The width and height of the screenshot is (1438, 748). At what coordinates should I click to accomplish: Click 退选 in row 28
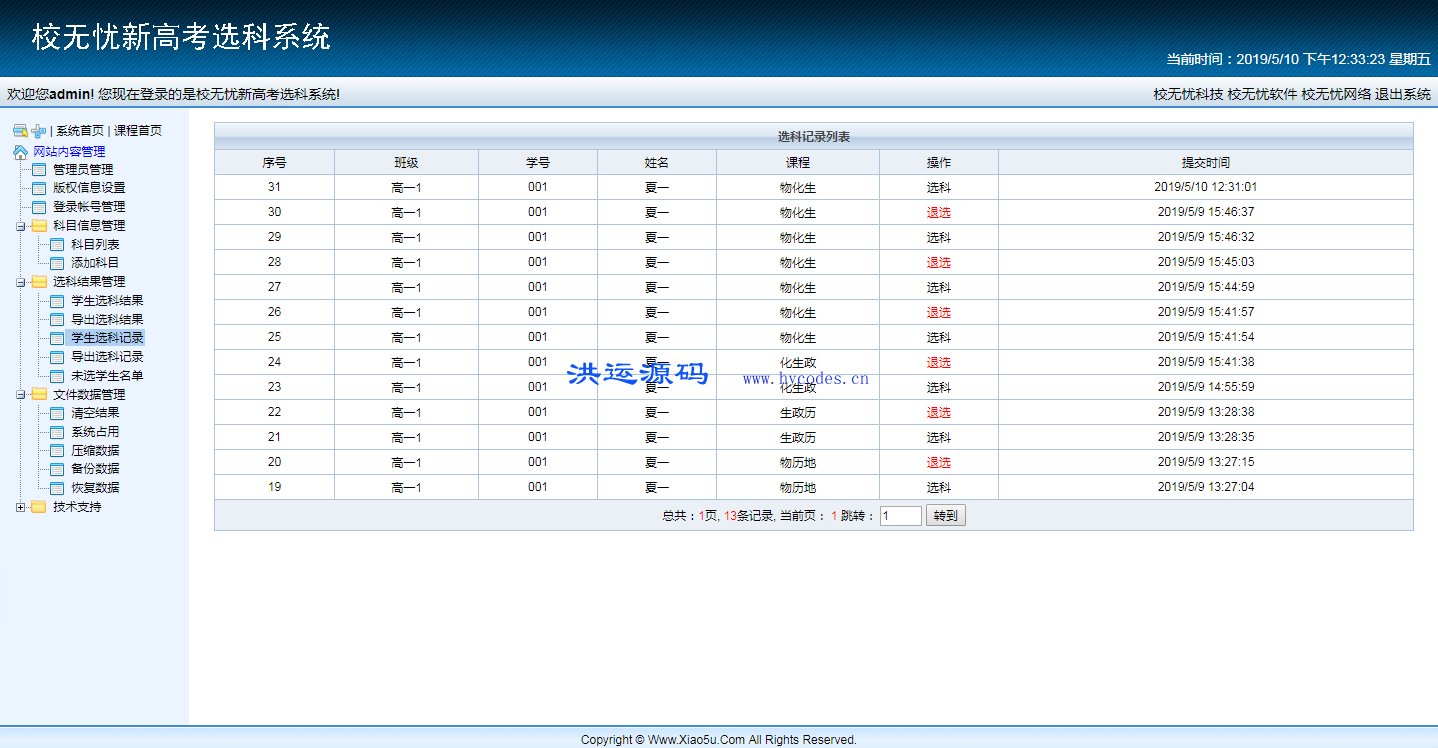938,262
